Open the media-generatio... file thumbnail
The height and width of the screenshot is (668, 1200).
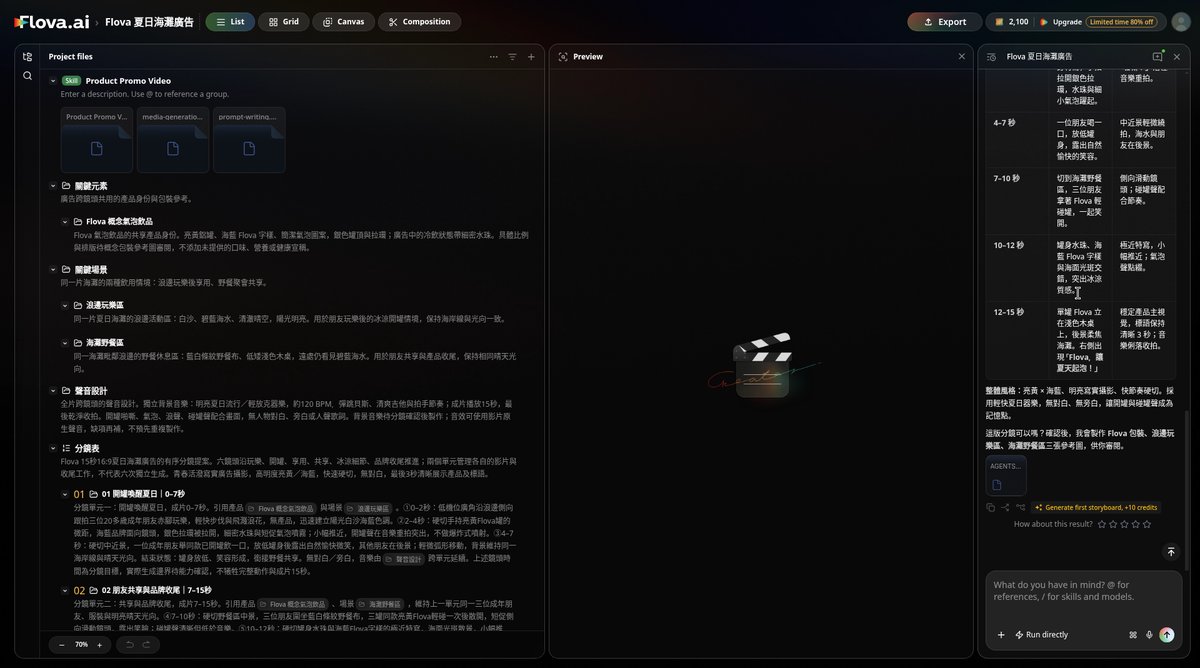173,140
